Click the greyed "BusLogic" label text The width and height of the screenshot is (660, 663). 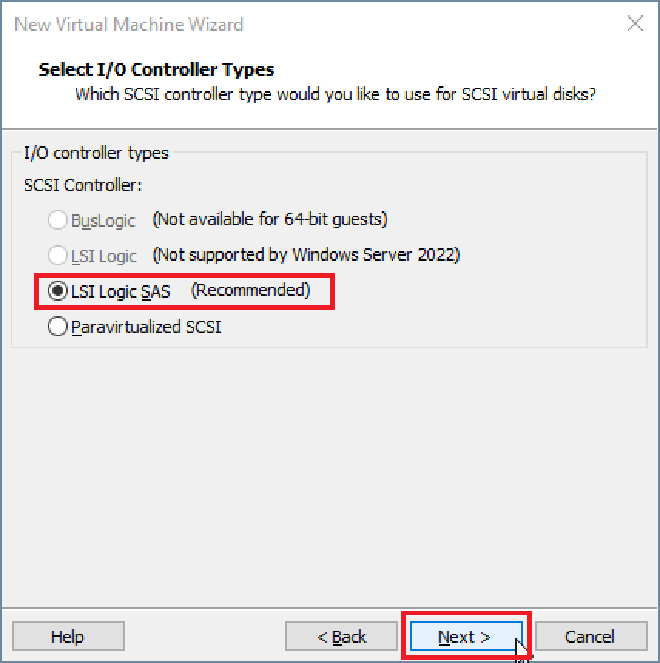[105, 219]
